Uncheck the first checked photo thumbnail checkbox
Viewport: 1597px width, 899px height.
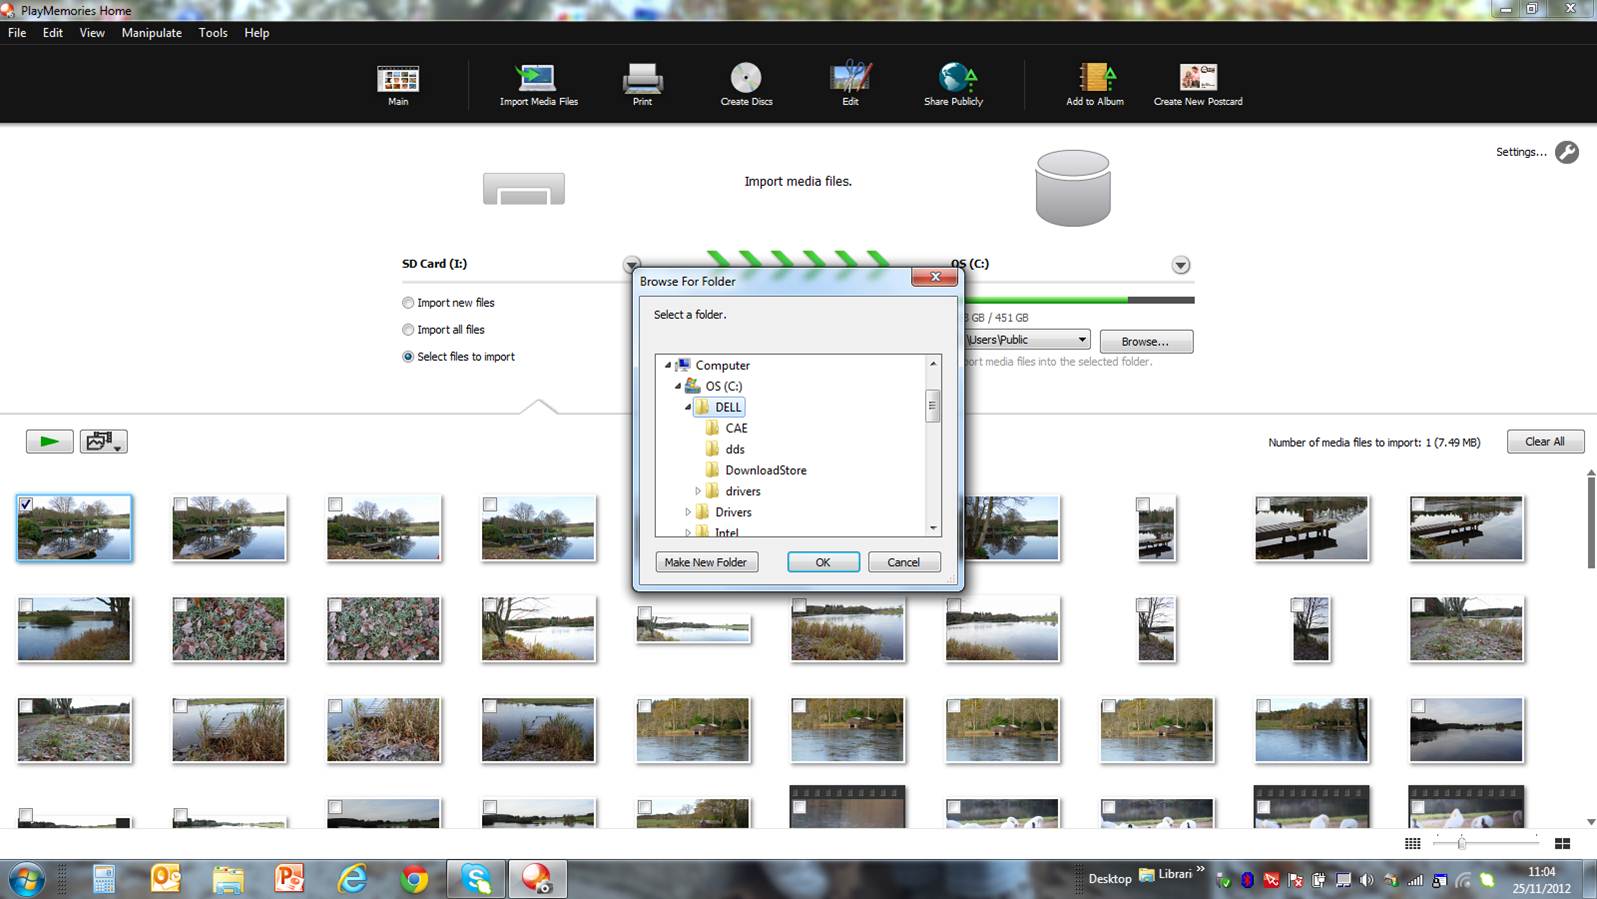pyautogui.click(x=26, y=505)
